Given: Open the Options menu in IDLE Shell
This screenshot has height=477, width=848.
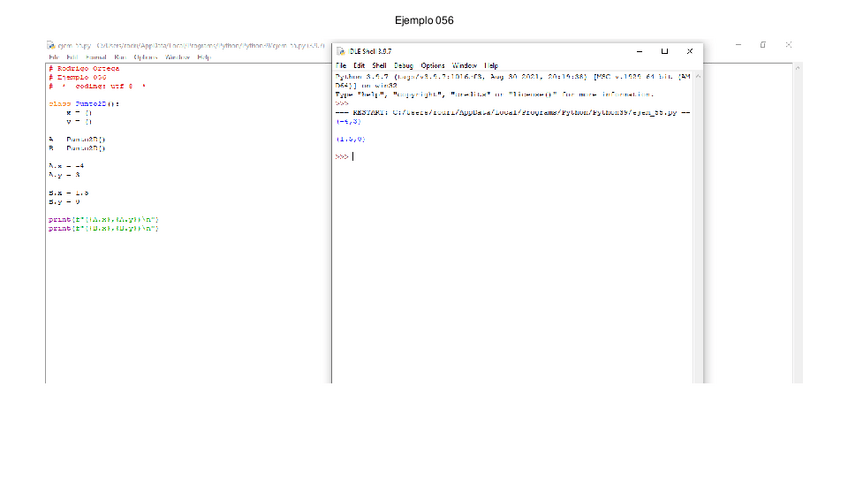Looking at the screenshot, I should [432, 65].
